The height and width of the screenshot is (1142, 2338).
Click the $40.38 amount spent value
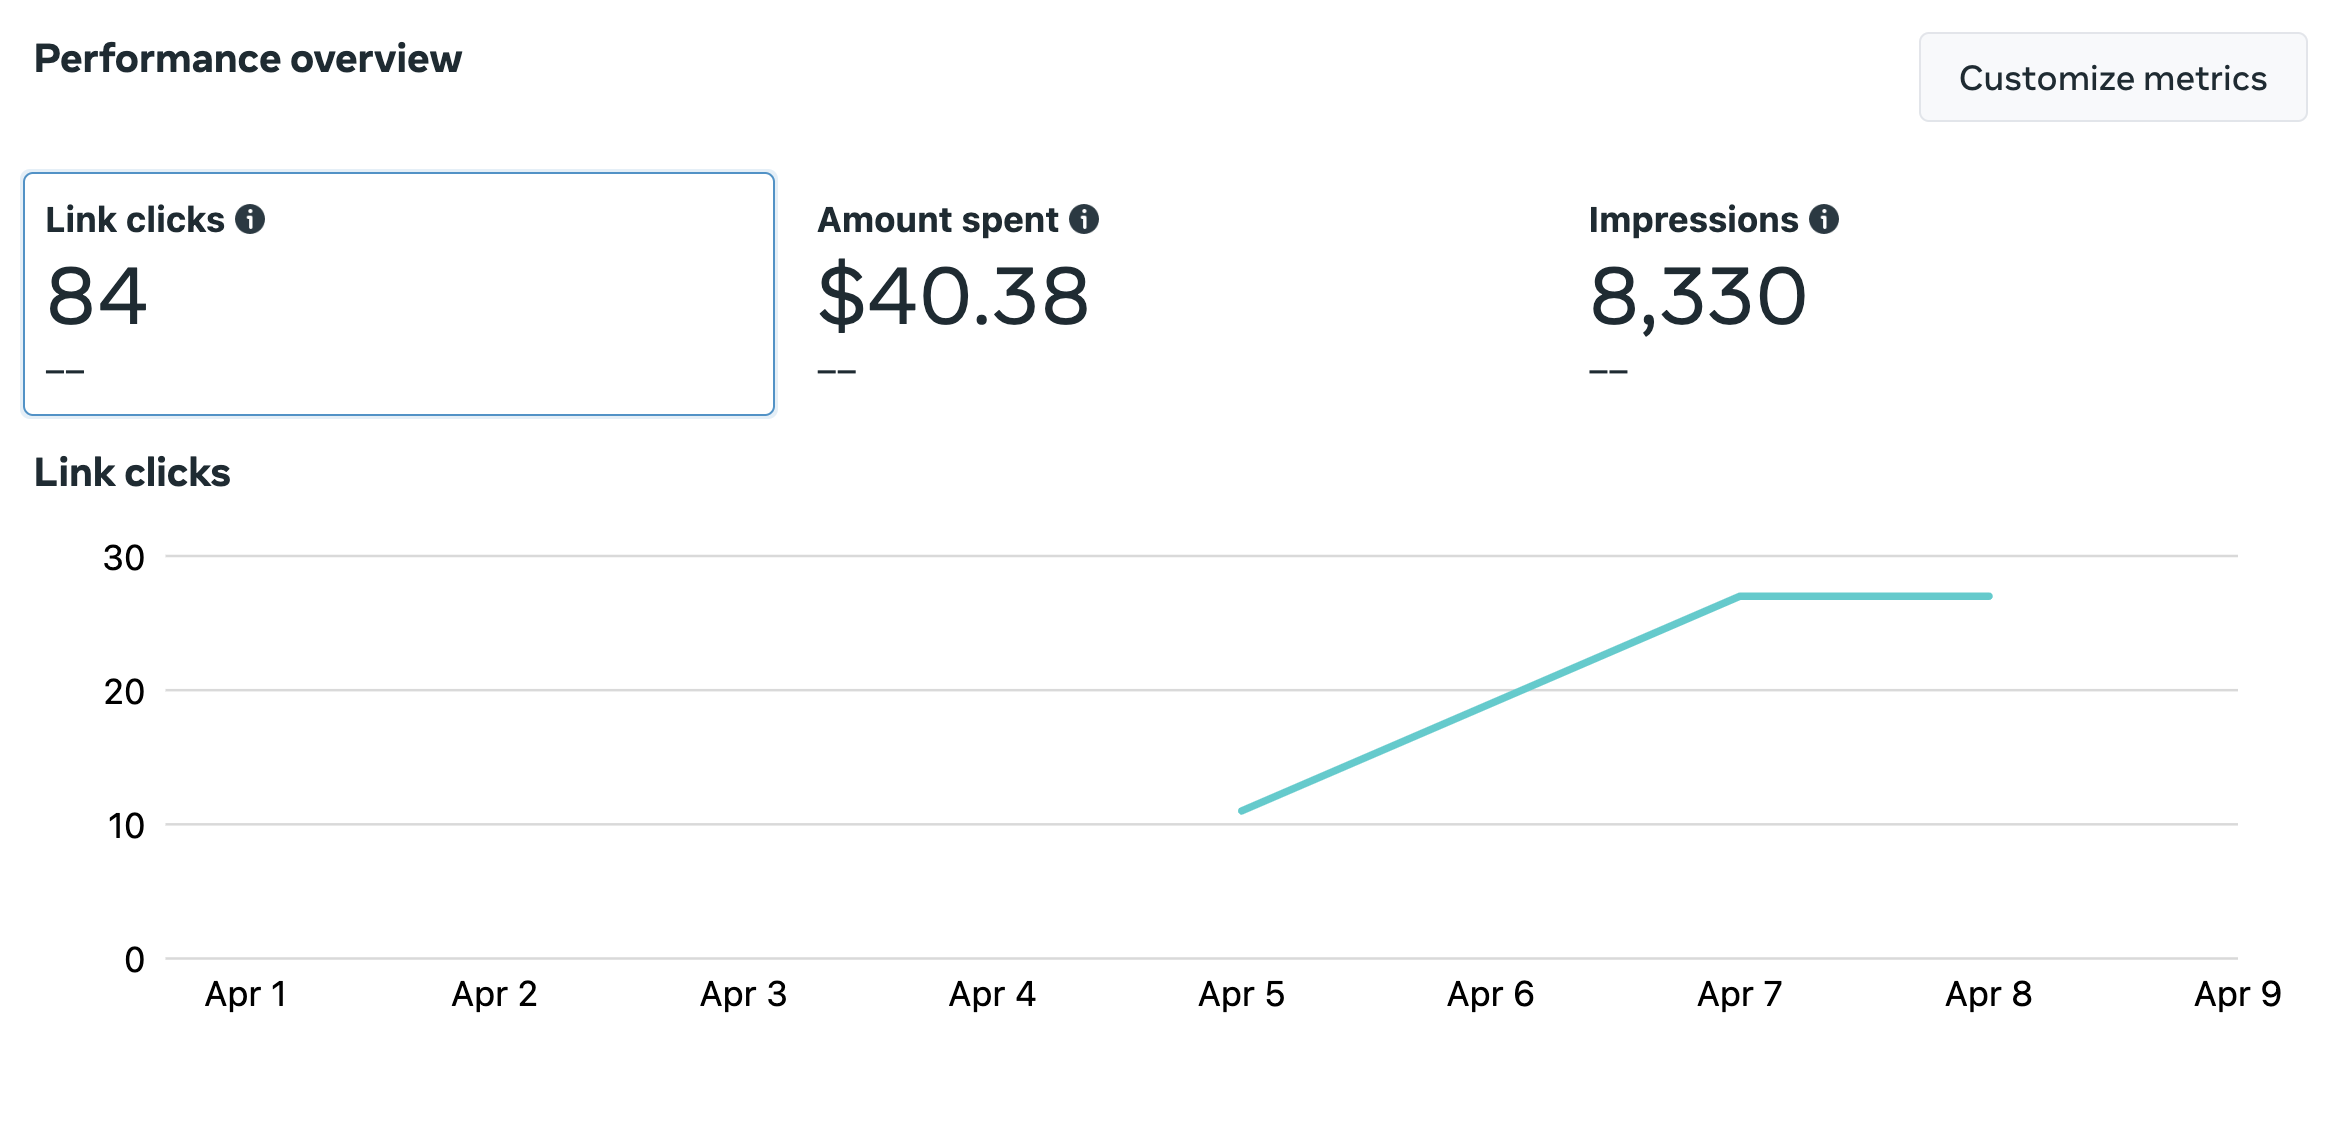953,296
